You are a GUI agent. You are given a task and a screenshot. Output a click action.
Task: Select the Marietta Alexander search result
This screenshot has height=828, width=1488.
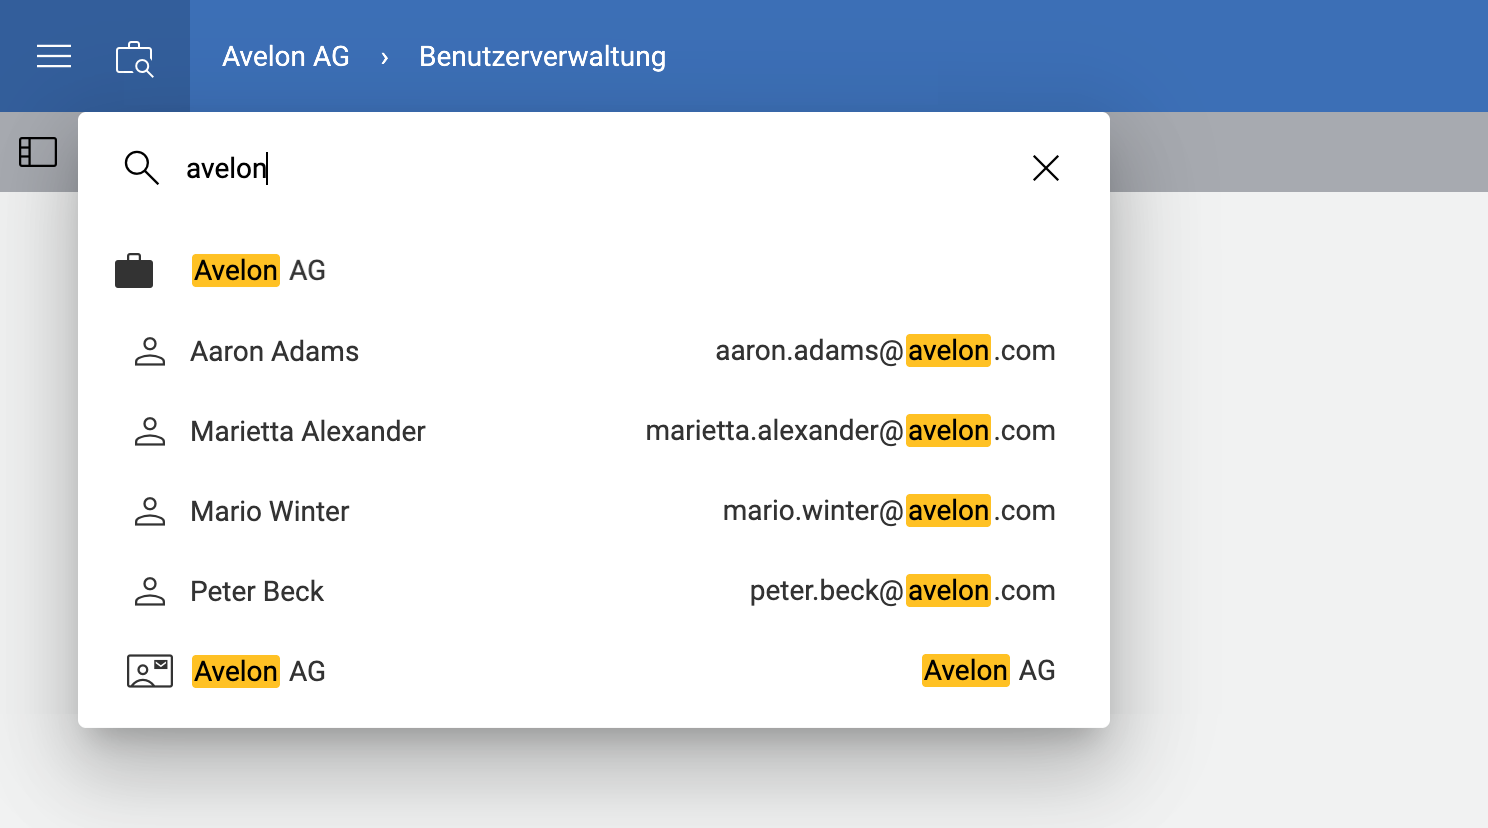[x=594, y=431]
